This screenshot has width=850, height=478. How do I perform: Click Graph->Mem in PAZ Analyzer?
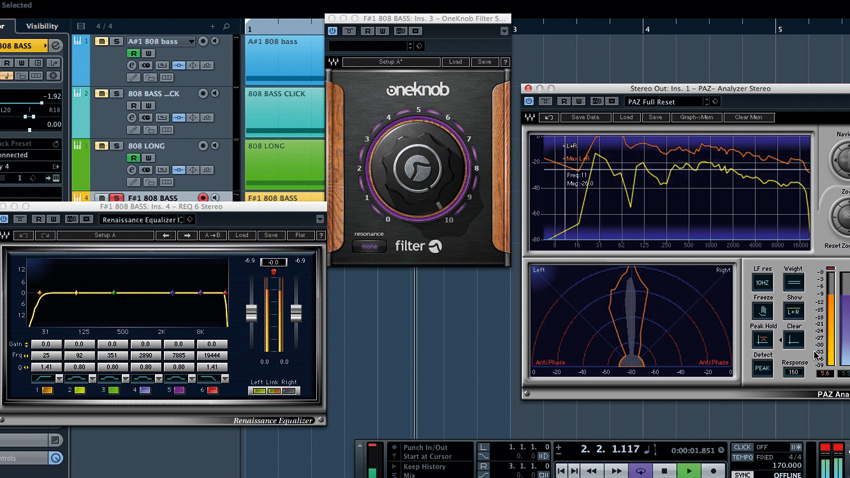(x=696, y=117)
